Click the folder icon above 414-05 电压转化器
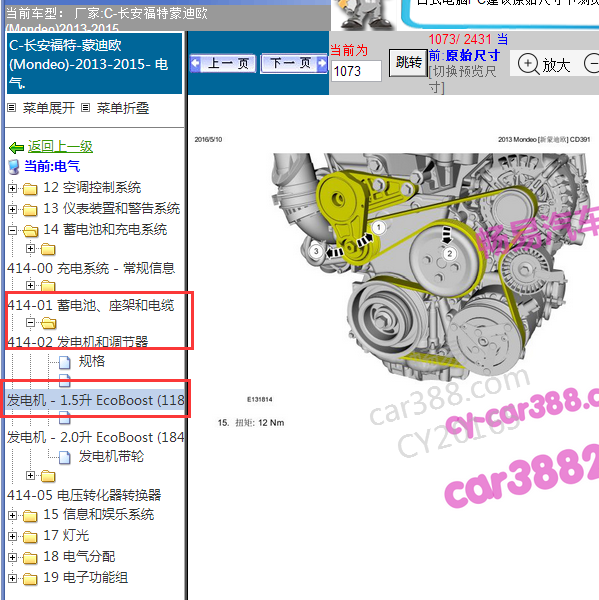 click(x=48, y=476)
